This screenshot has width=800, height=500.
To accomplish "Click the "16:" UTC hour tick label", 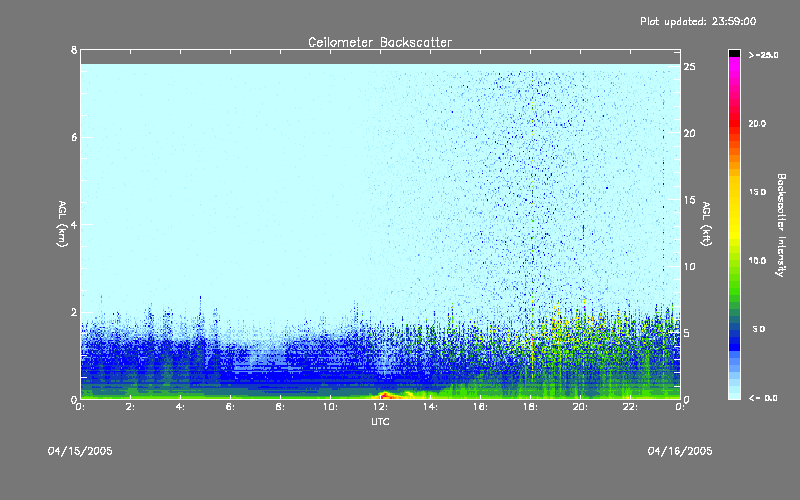I will pos(480,407).
